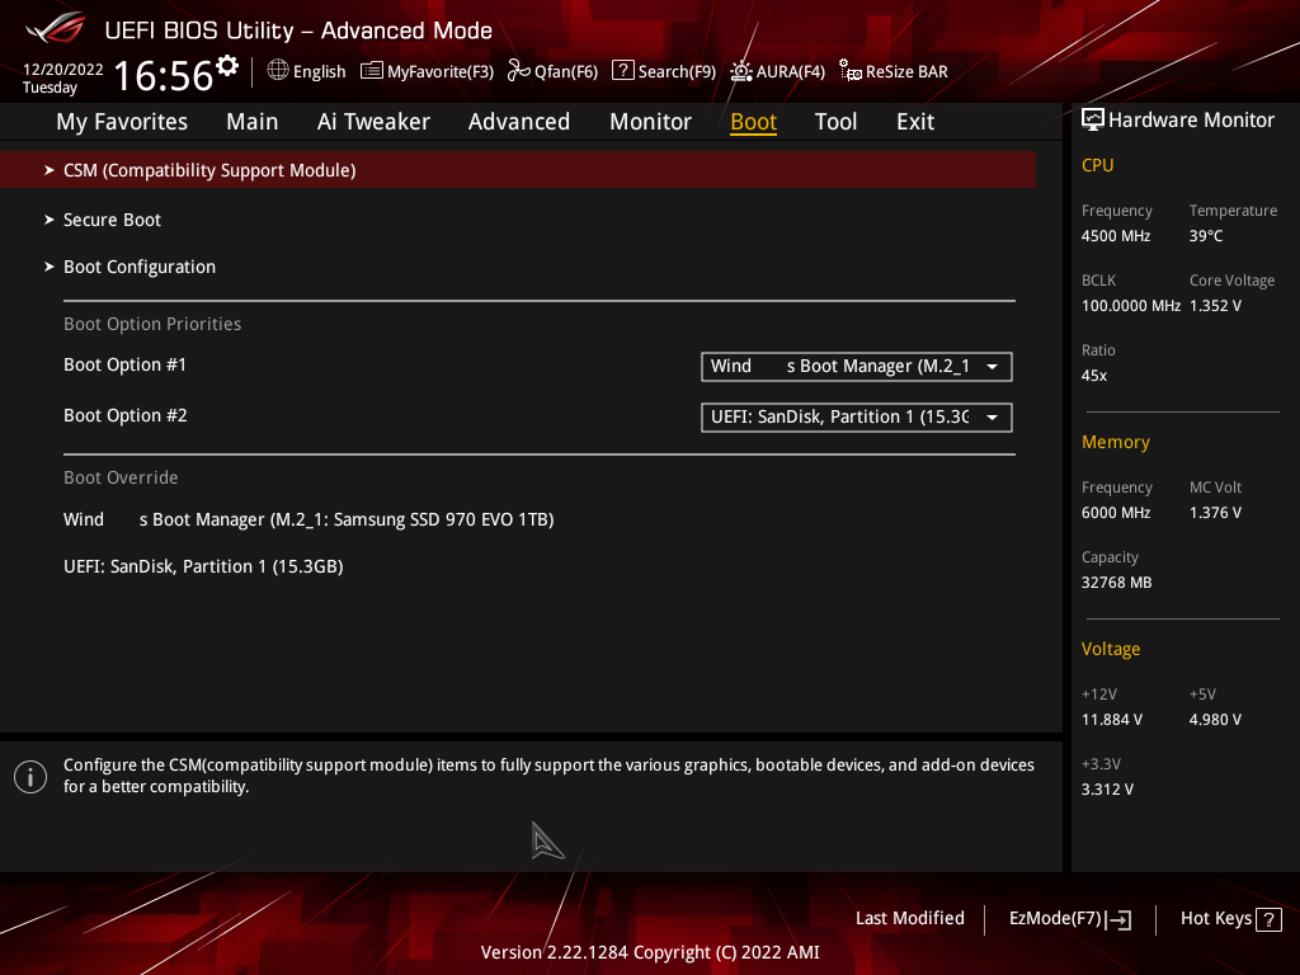The image size is (1300, 975).
Task: Select the Boot tab
Action: 753,122
